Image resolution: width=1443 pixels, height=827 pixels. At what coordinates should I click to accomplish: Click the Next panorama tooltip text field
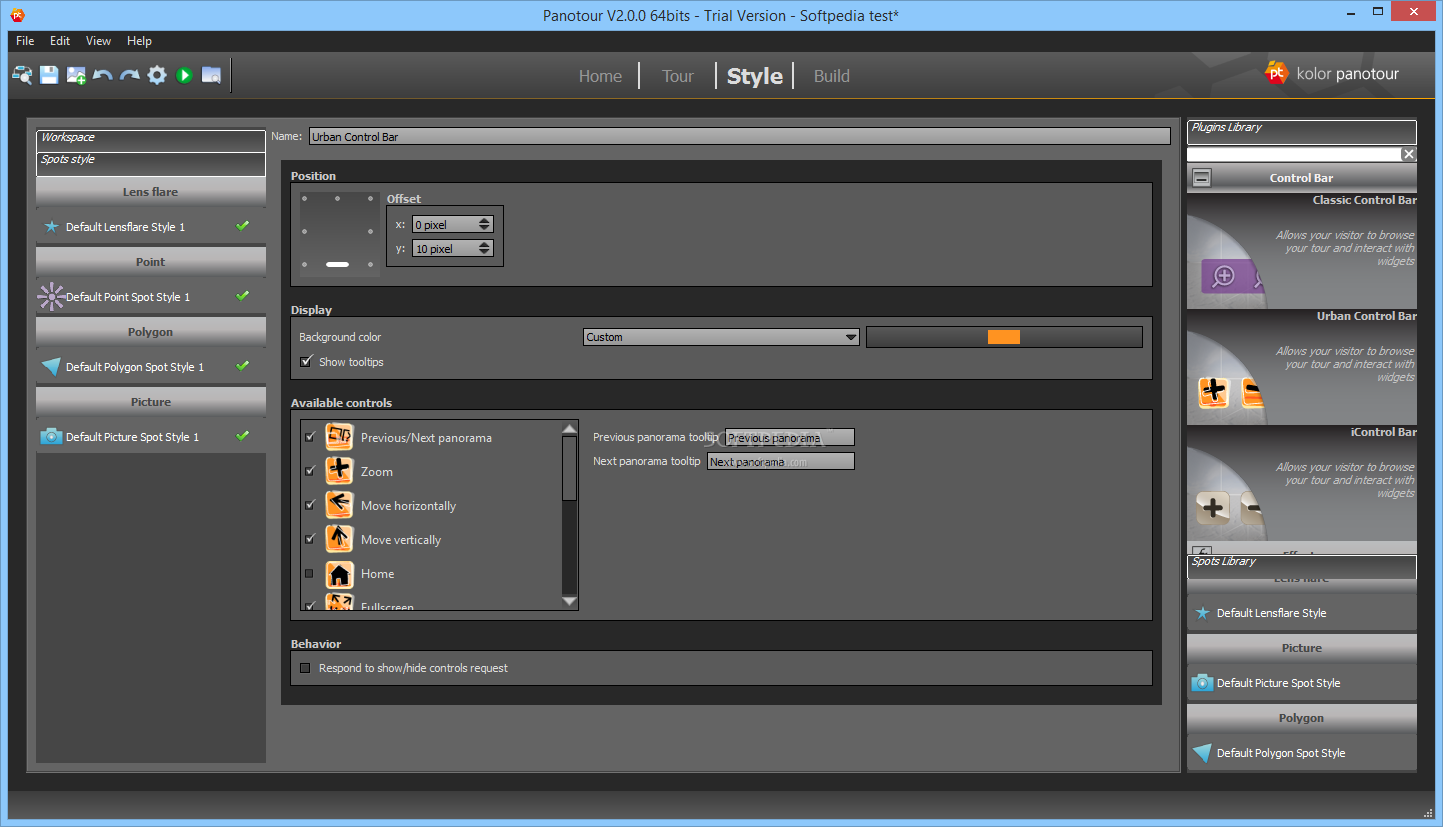[781, 461]
